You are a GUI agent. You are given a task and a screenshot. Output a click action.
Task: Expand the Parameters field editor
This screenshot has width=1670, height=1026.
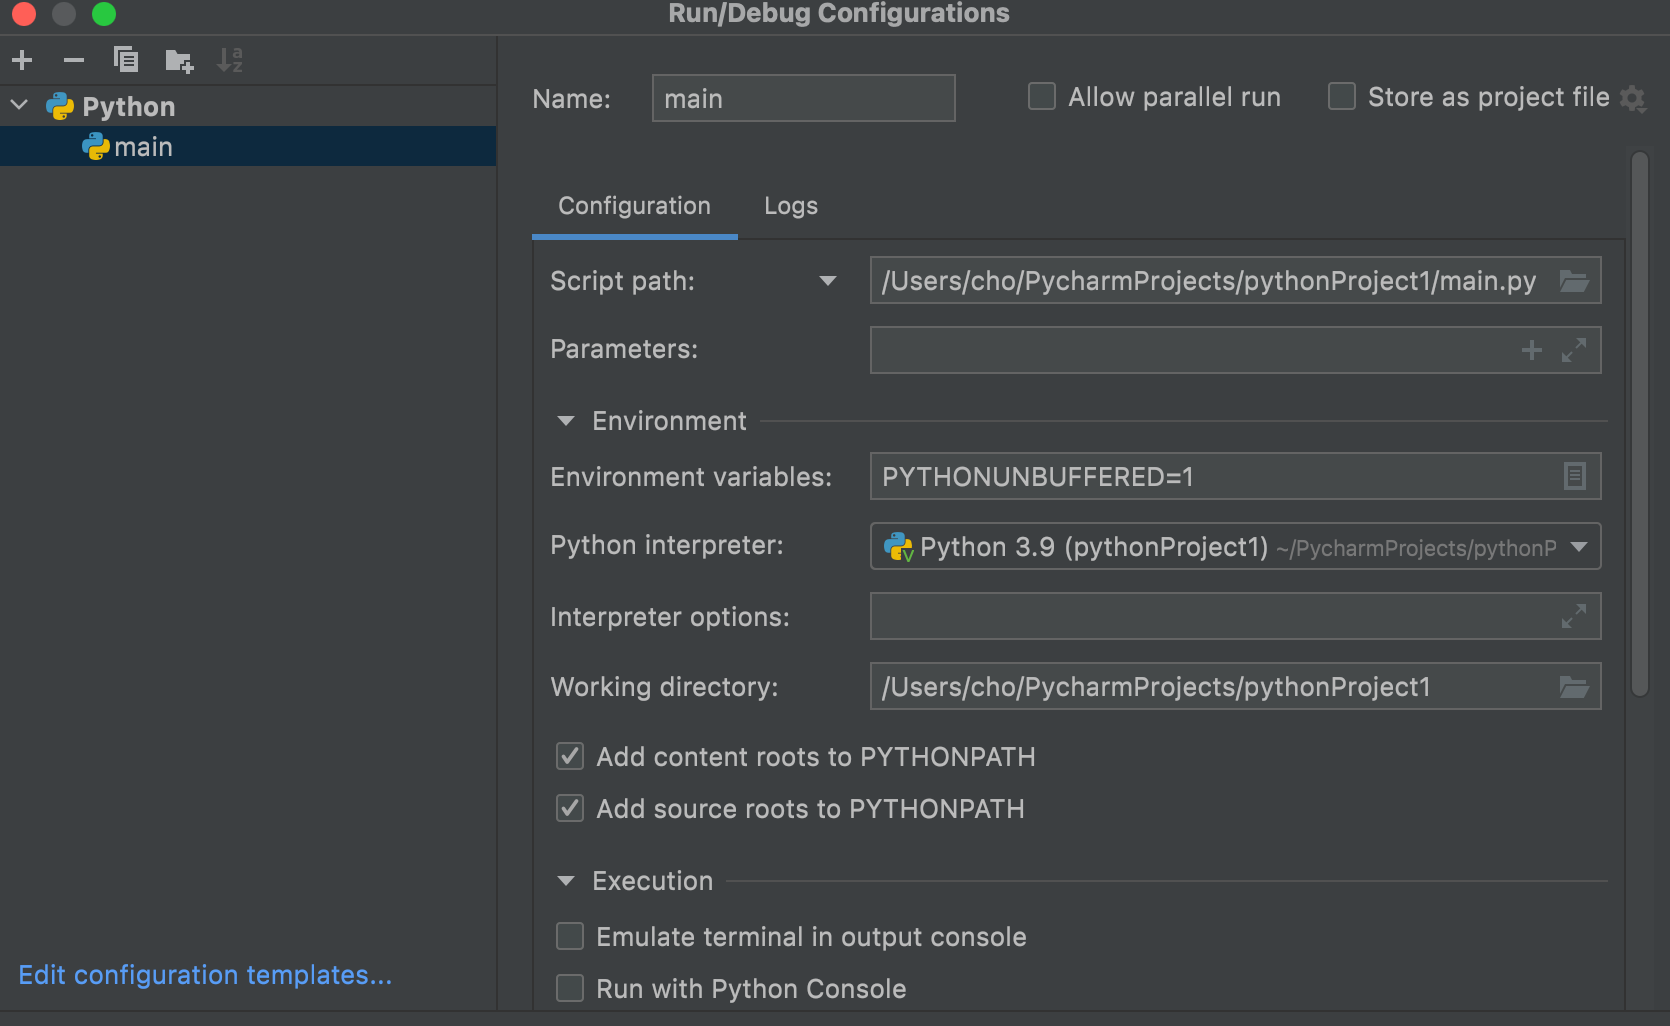[x=1574, y=350]
